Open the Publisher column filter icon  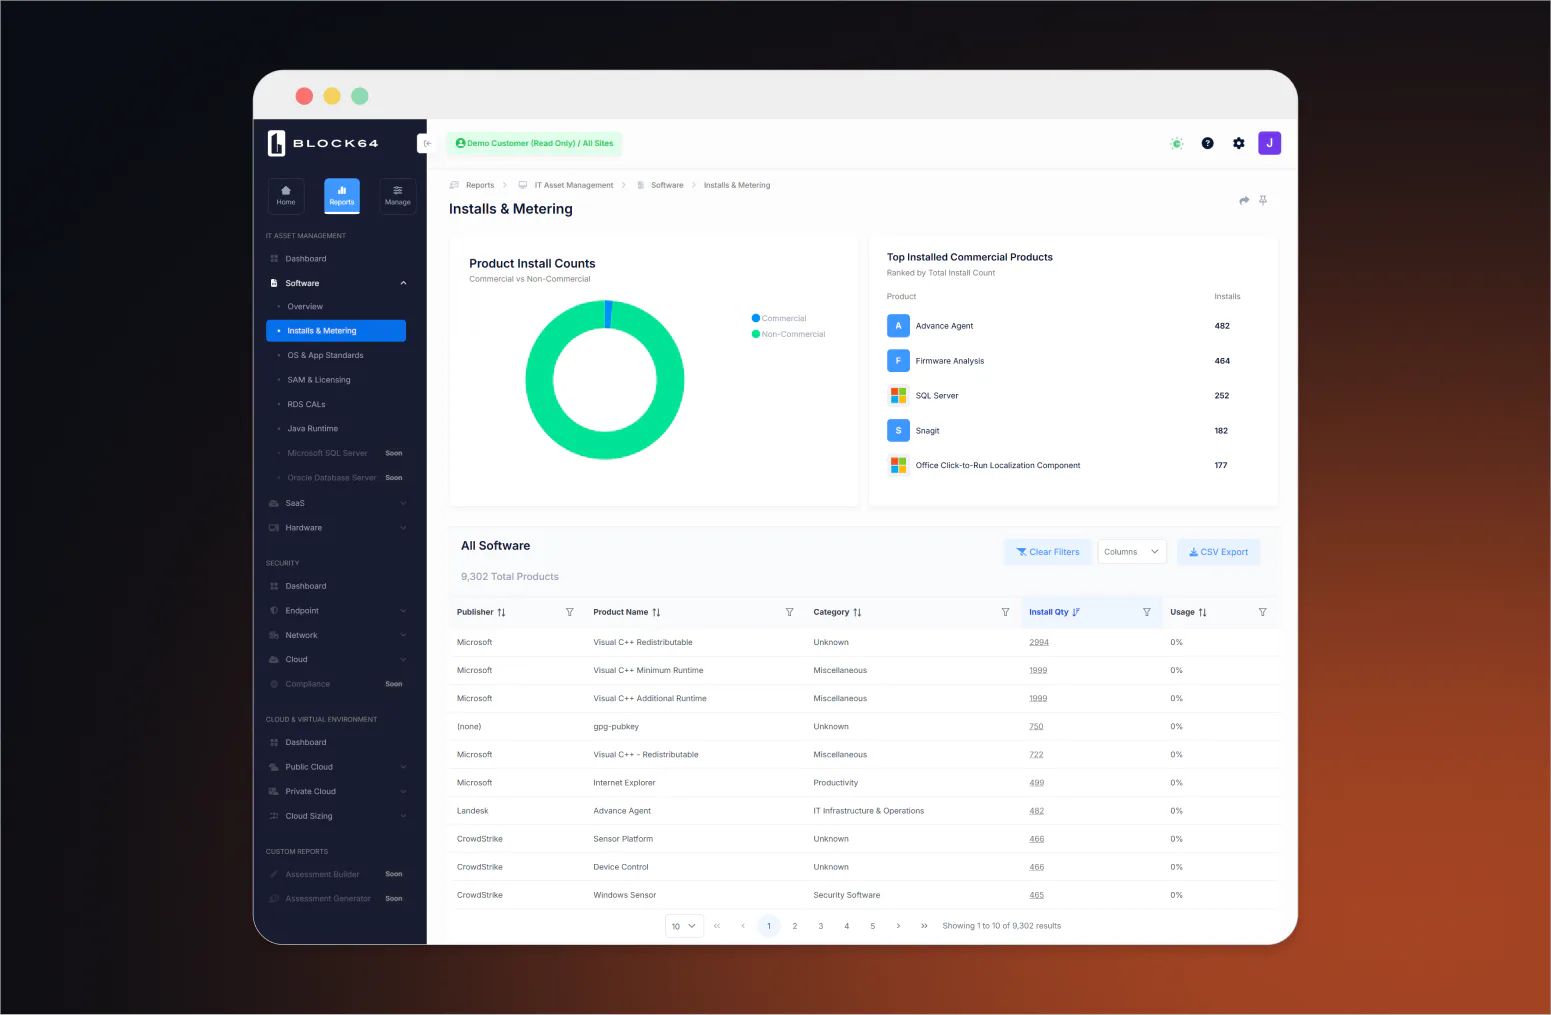click(570, 612)
